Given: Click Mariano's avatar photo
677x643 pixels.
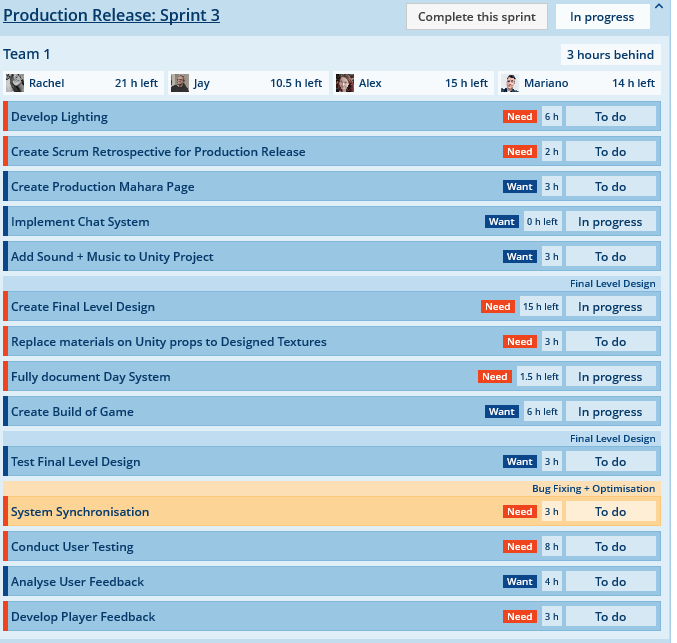Looking at the screenshot, I should (510, 83).
